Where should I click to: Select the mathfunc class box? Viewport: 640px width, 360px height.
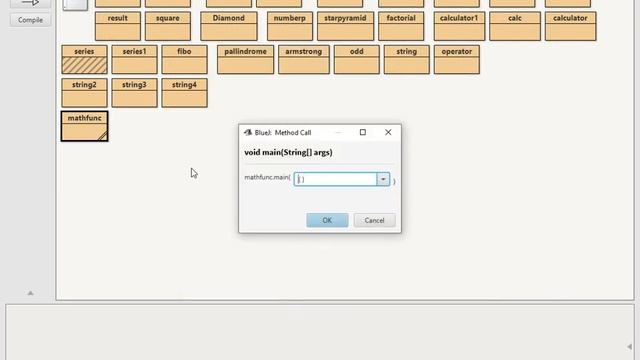(84, 126)
